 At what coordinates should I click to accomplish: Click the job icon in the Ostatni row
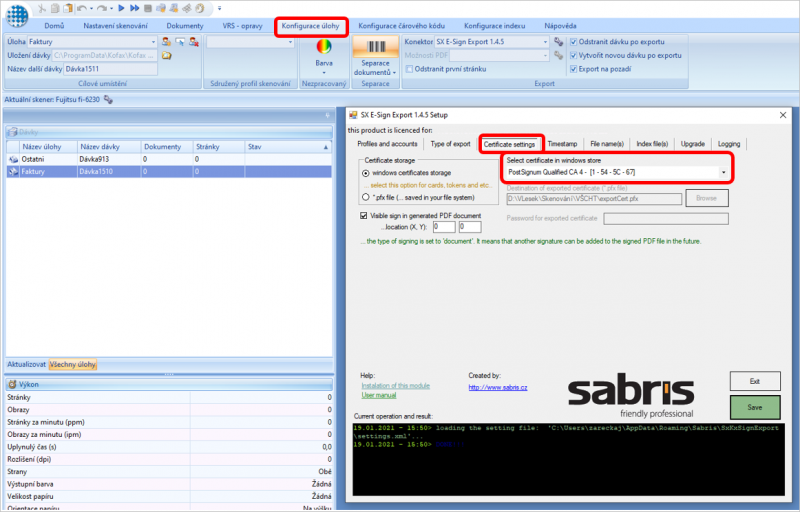(13, 159)
